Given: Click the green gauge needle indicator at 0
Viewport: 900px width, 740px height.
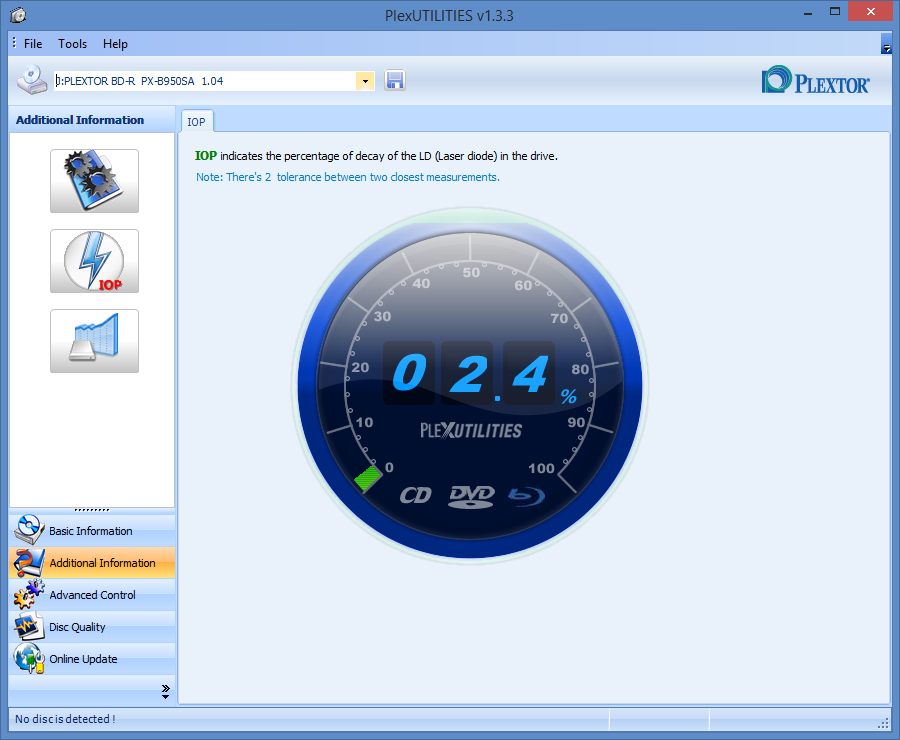Looking at the screenshot, I should click(x=367, y=478).
